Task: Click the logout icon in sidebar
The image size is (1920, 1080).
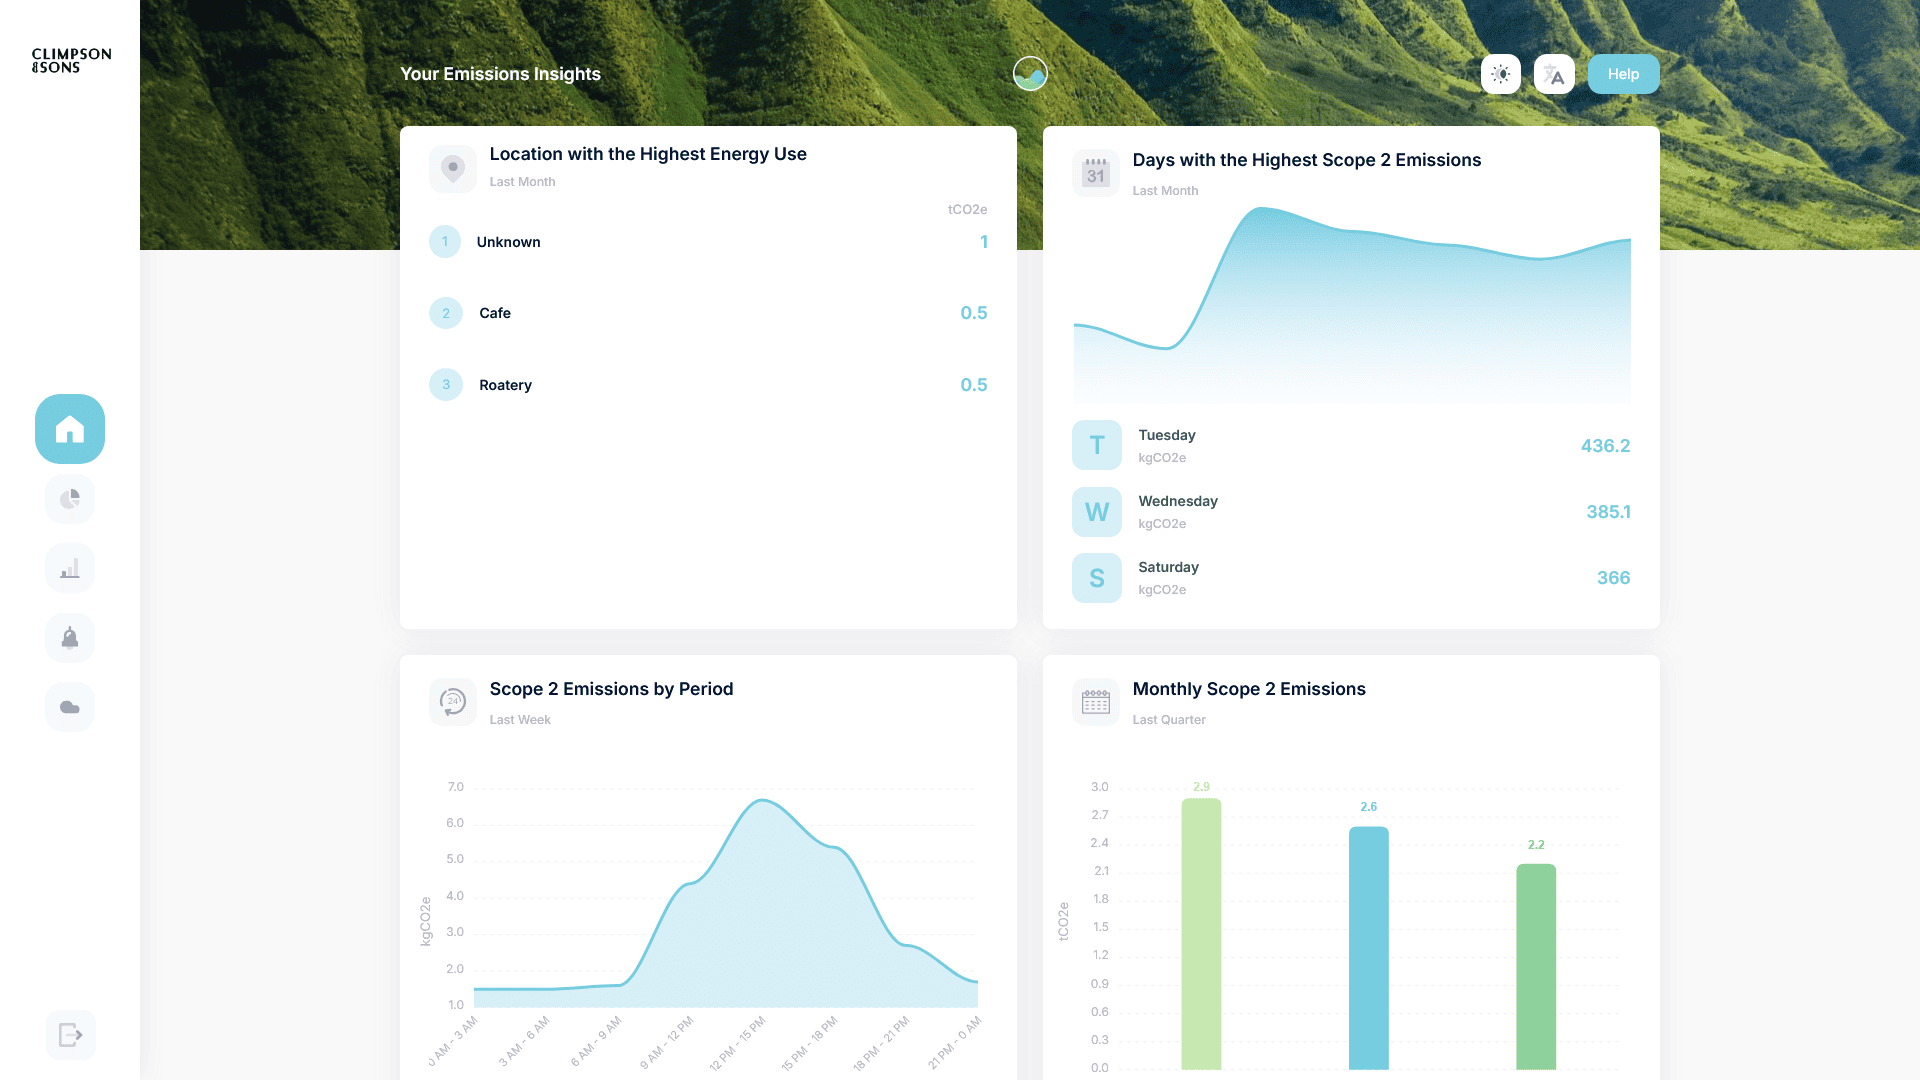Action: [x=70, y=1035]
